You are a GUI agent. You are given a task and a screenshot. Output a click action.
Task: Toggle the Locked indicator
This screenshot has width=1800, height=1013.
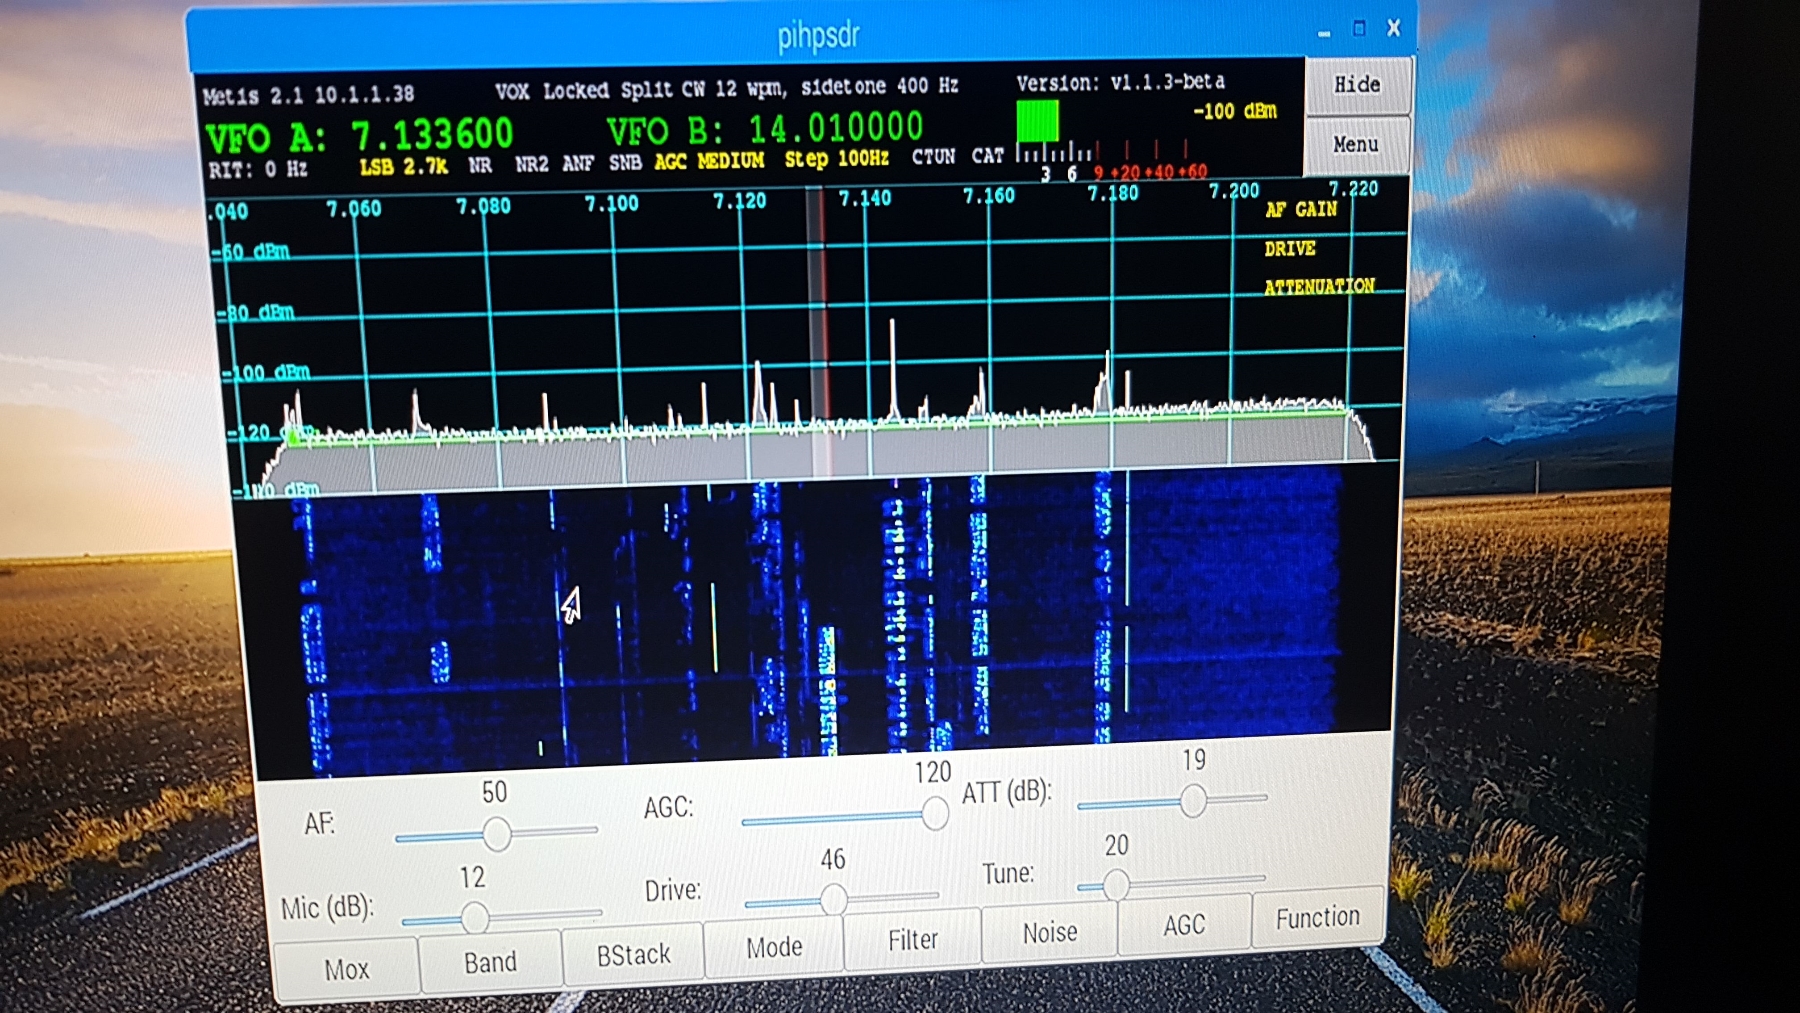click(575, 90)
